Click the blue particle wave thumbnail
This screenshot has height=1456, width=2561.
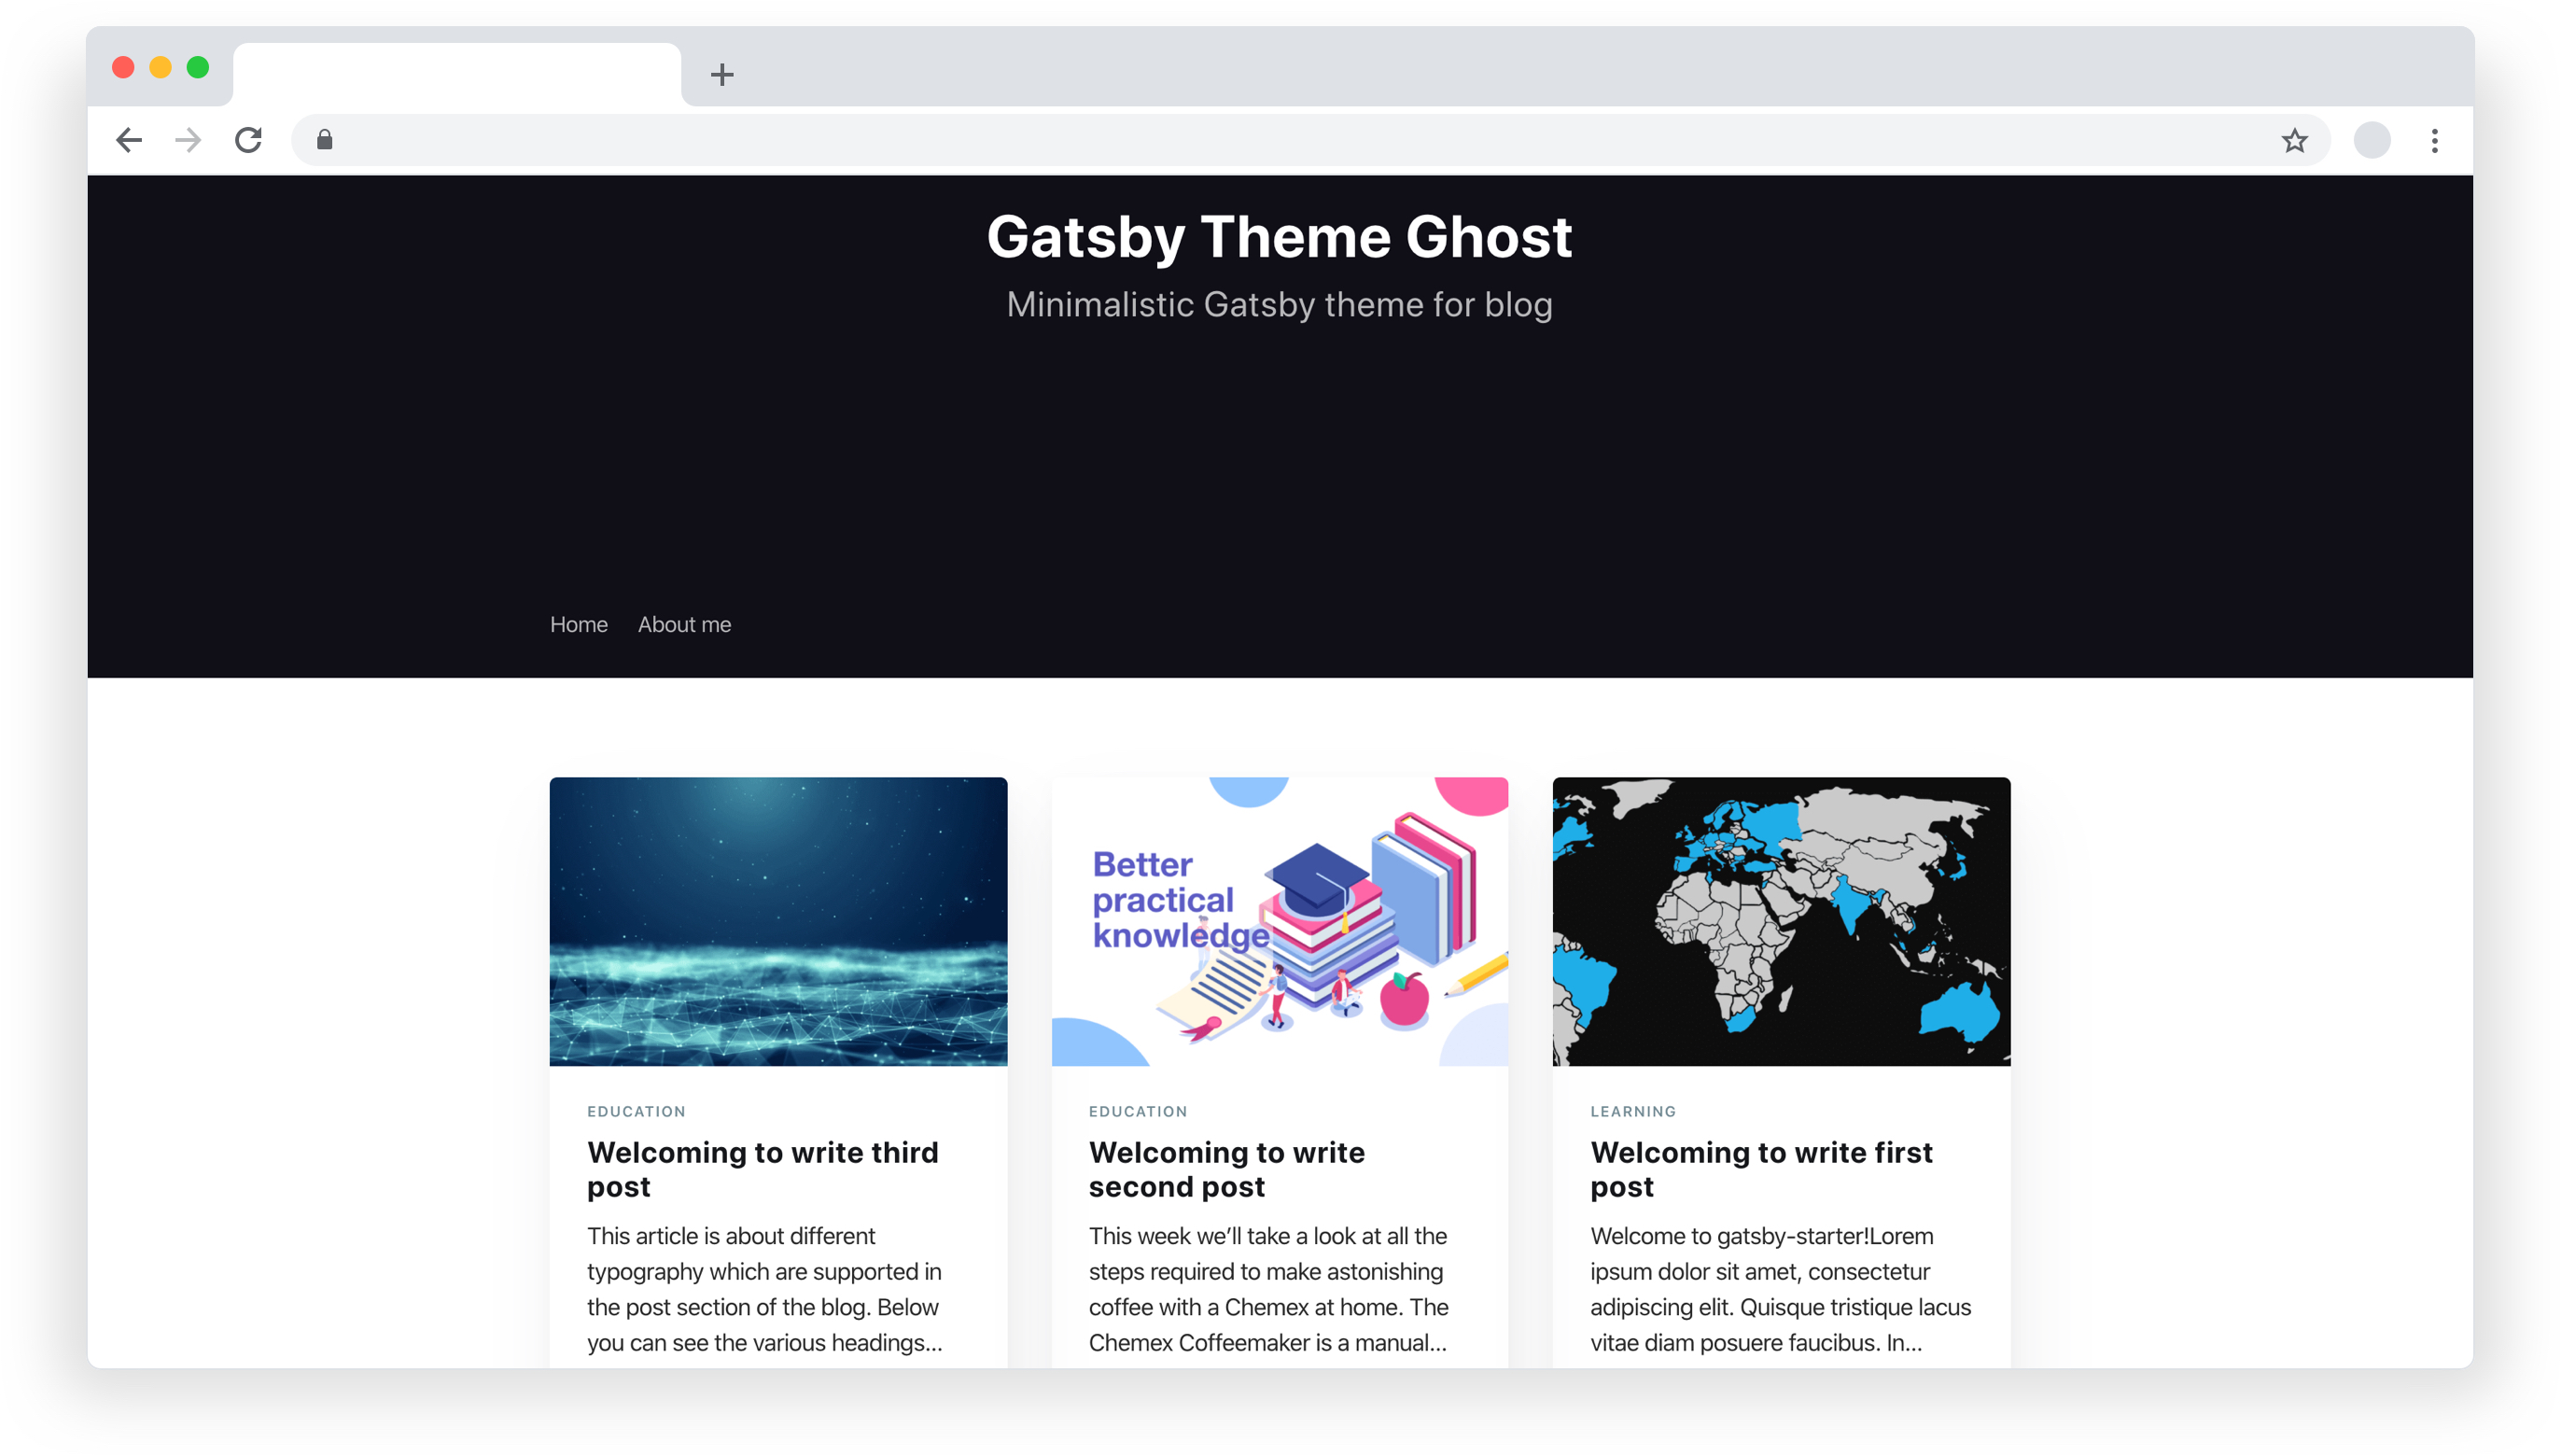coord(778,921)
